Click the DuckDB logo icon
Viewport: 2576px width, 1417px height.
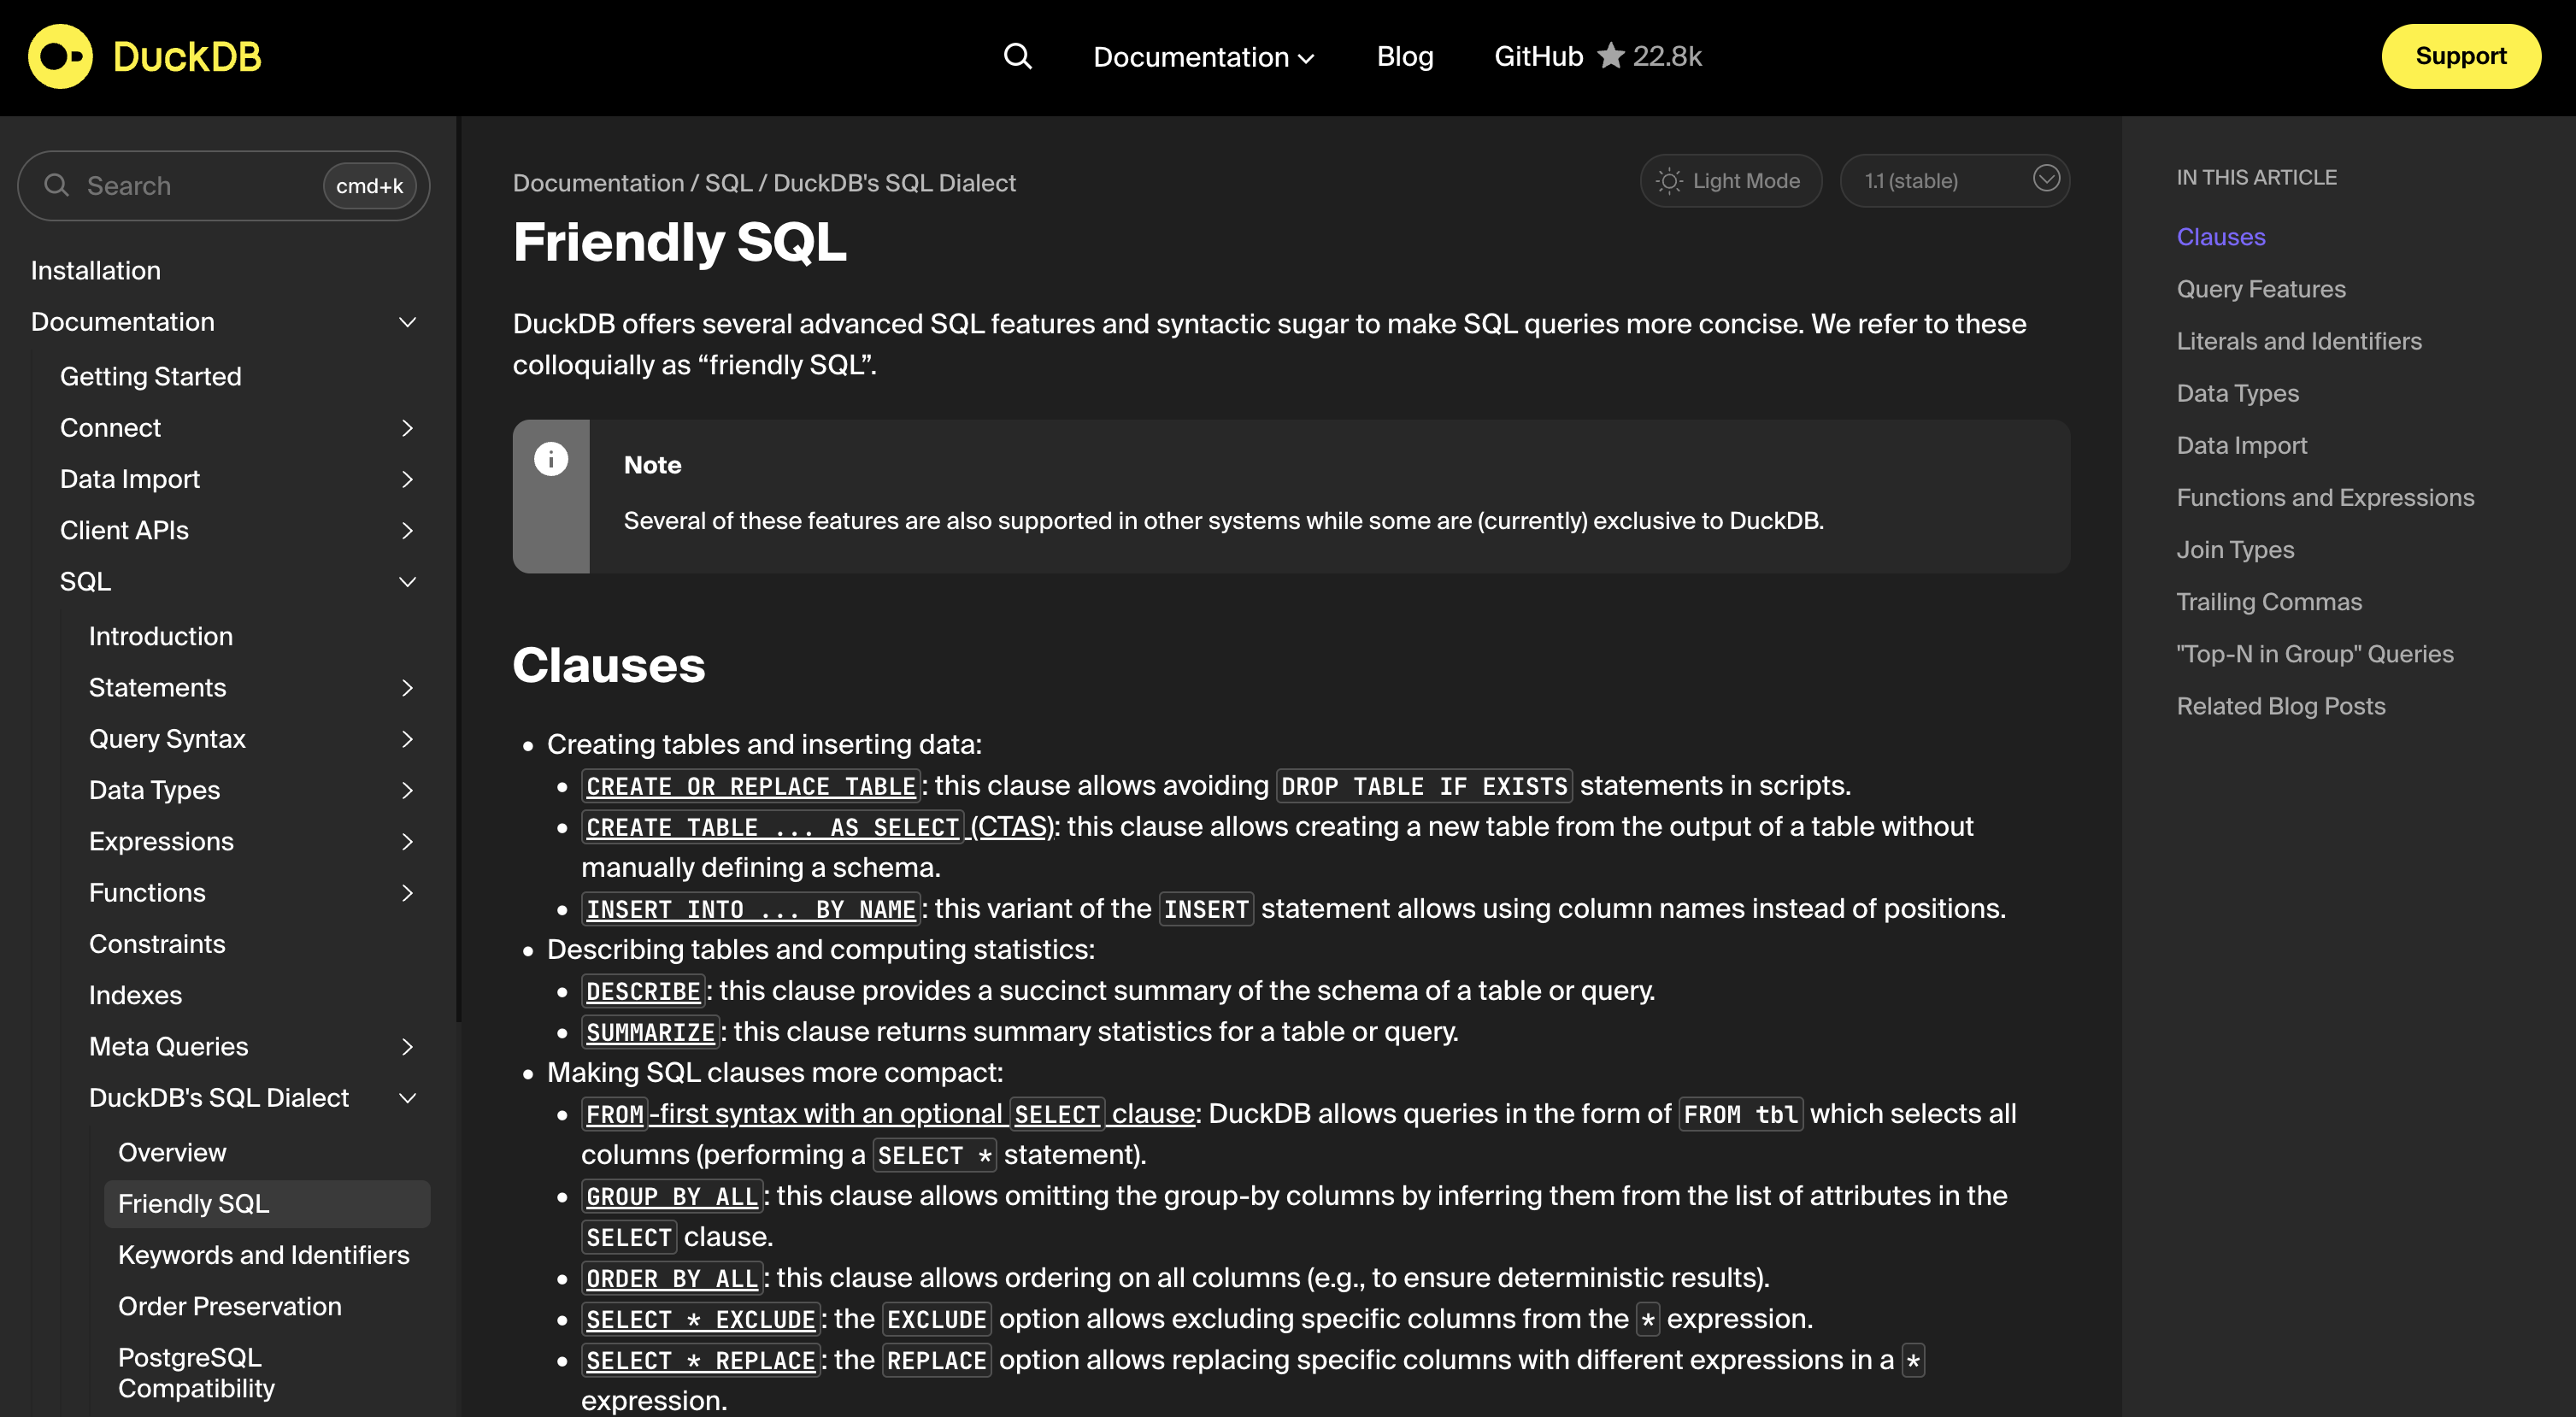(x=60, y=57)
